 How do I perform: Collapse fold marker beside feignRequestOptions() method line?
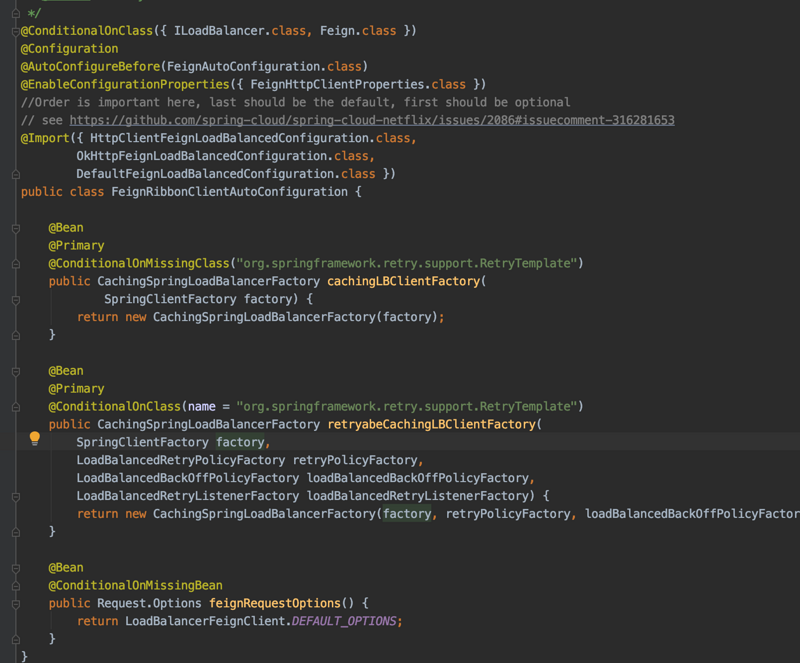[x=16, y=604]
